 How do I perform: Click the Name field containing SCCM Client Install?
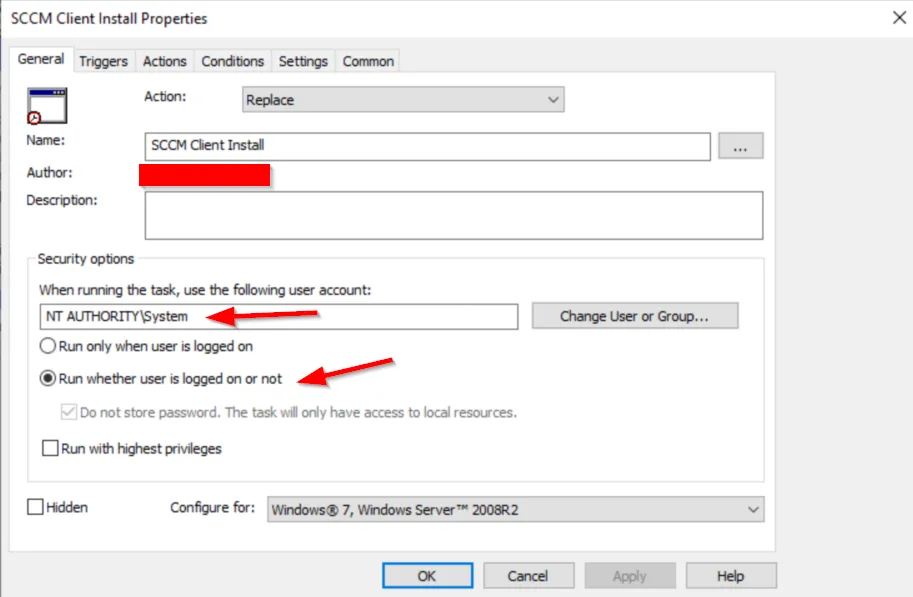(x=427, y=146)
